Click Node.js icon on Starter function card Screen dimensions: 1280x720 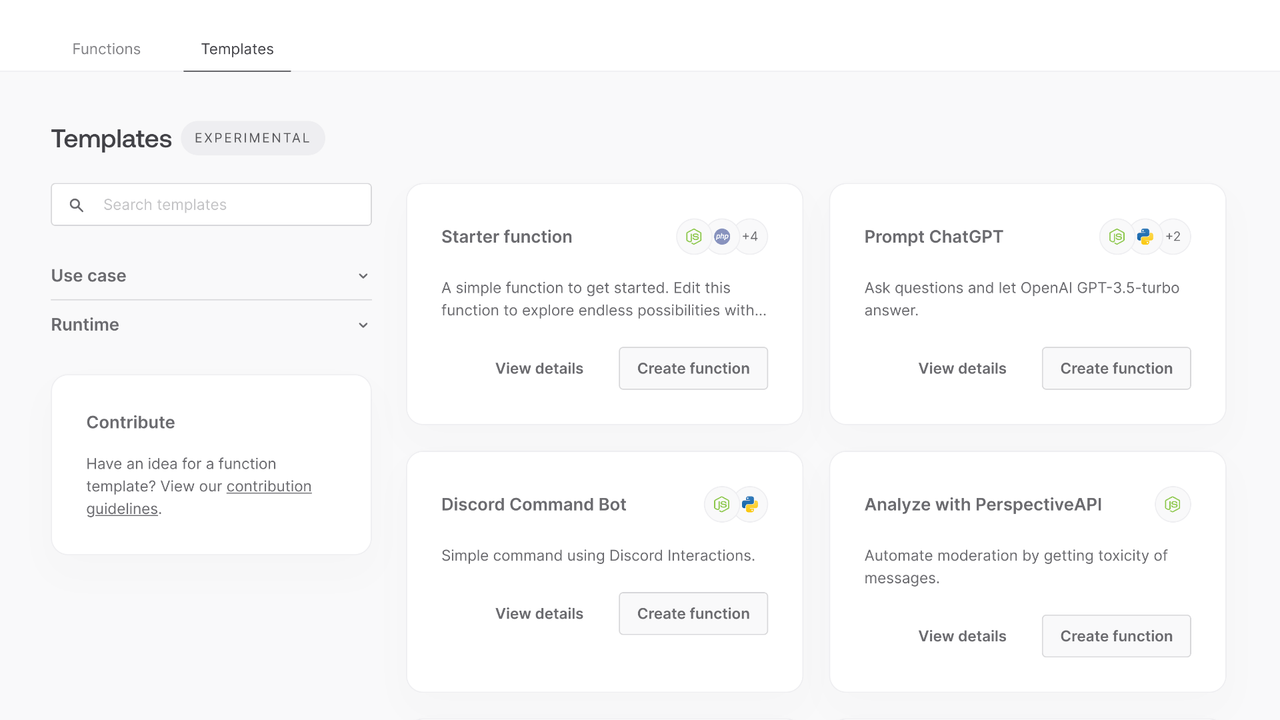(693, 237)
